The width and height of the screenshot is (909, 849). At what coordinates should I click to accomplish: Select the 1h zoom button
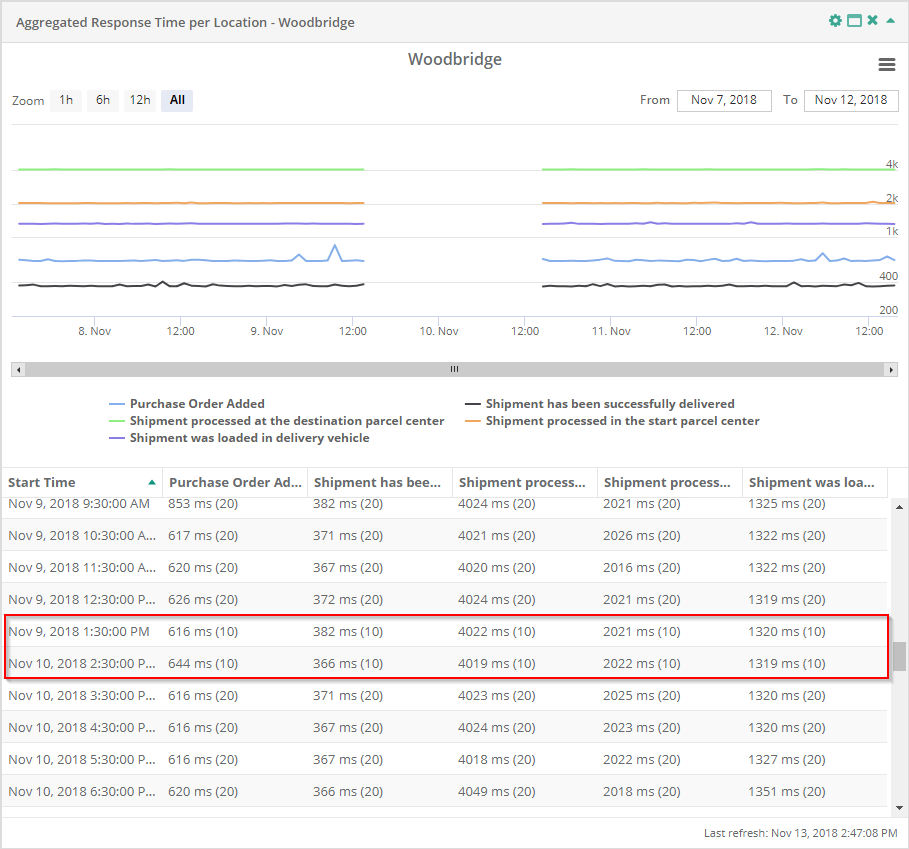(65, 100)
